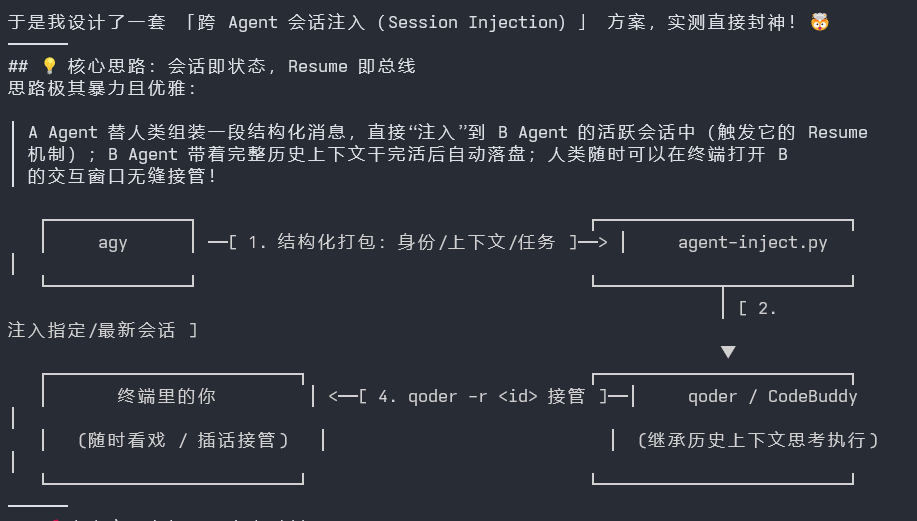
Task: Click the "qoder / CodeBuddy" text
Action: (773, 396)
